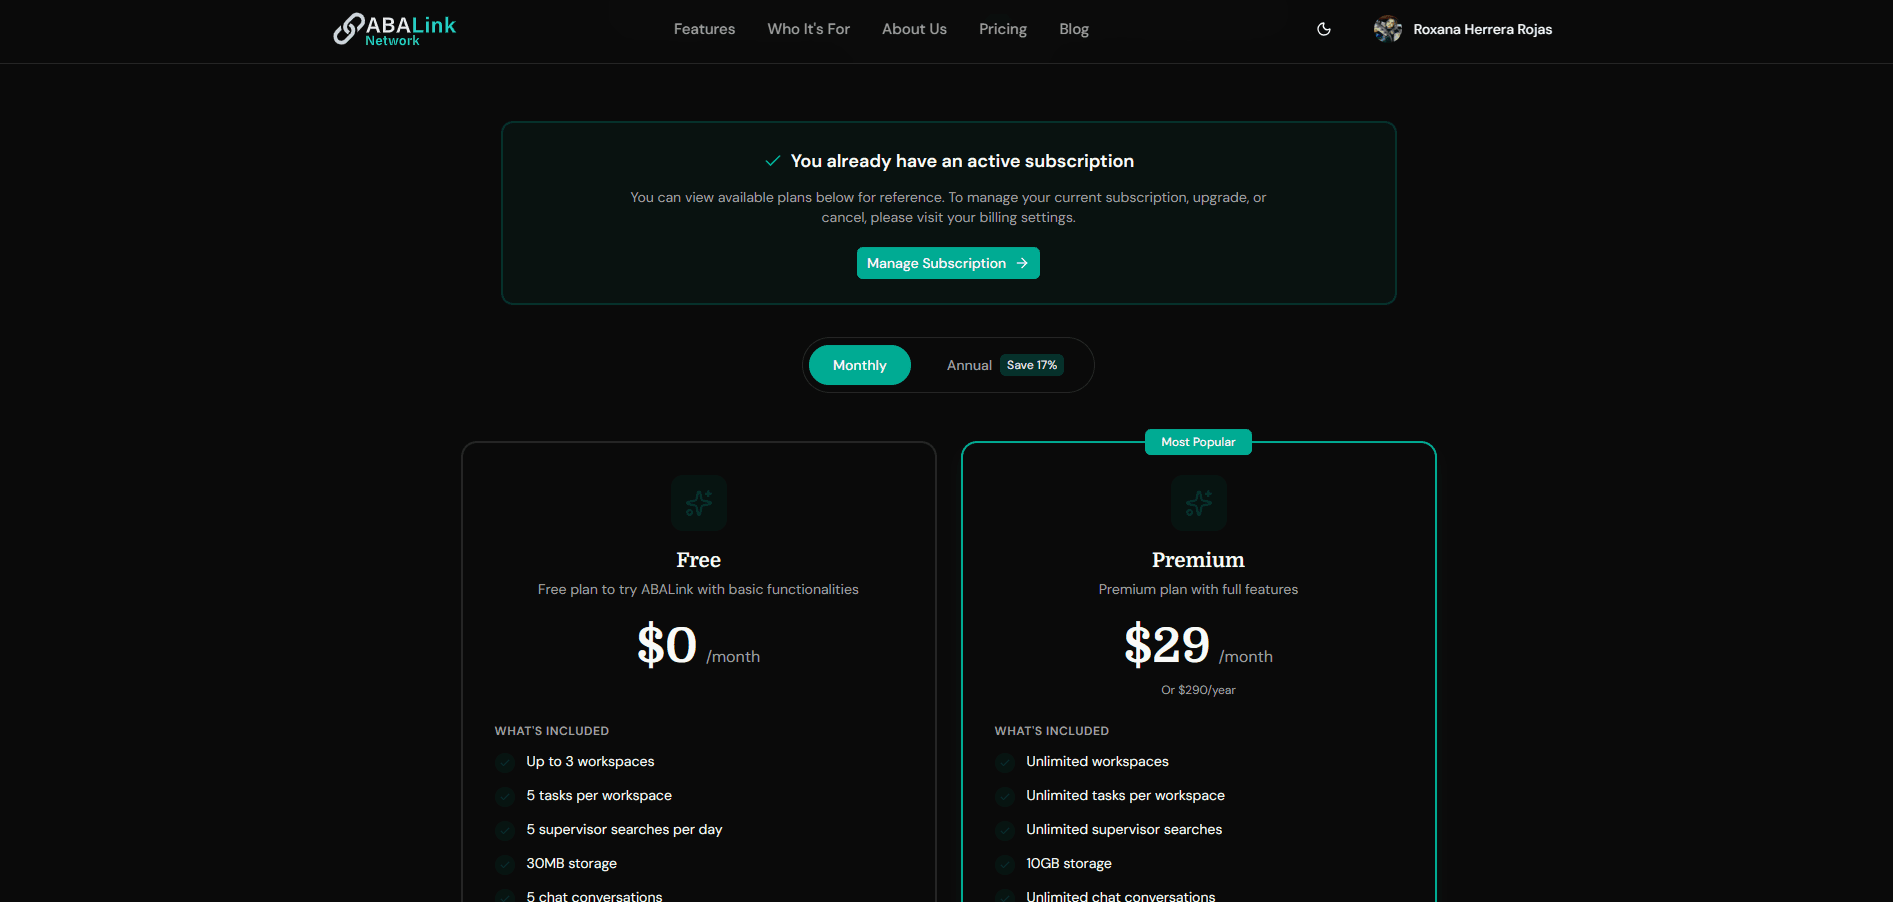Click '5 supervisor searches per day' text
The width and height of the screenshot is (1893, 903).
624,830
